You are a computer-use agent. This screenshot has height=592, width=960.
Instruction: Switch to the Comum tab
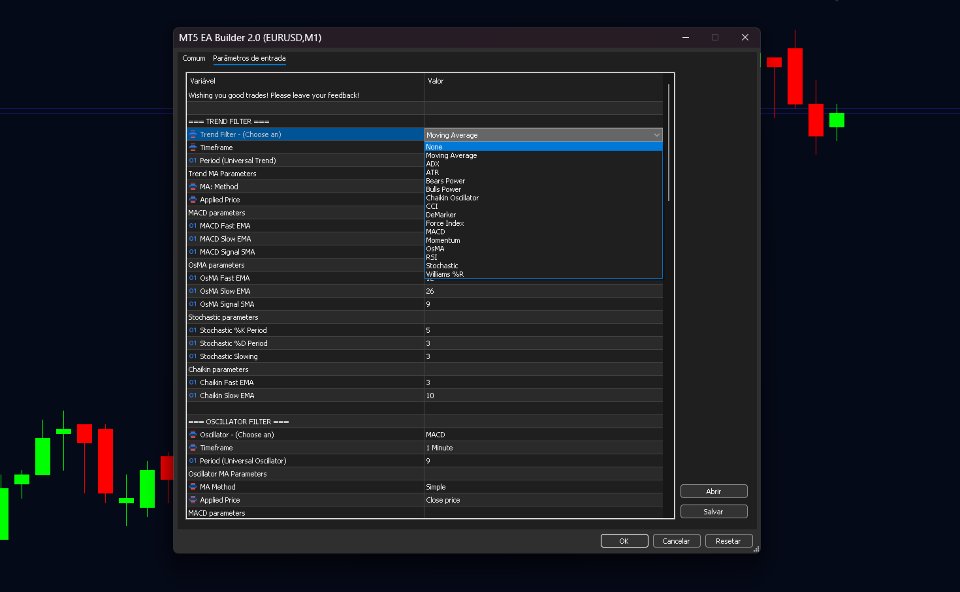[x=193, y=58]
